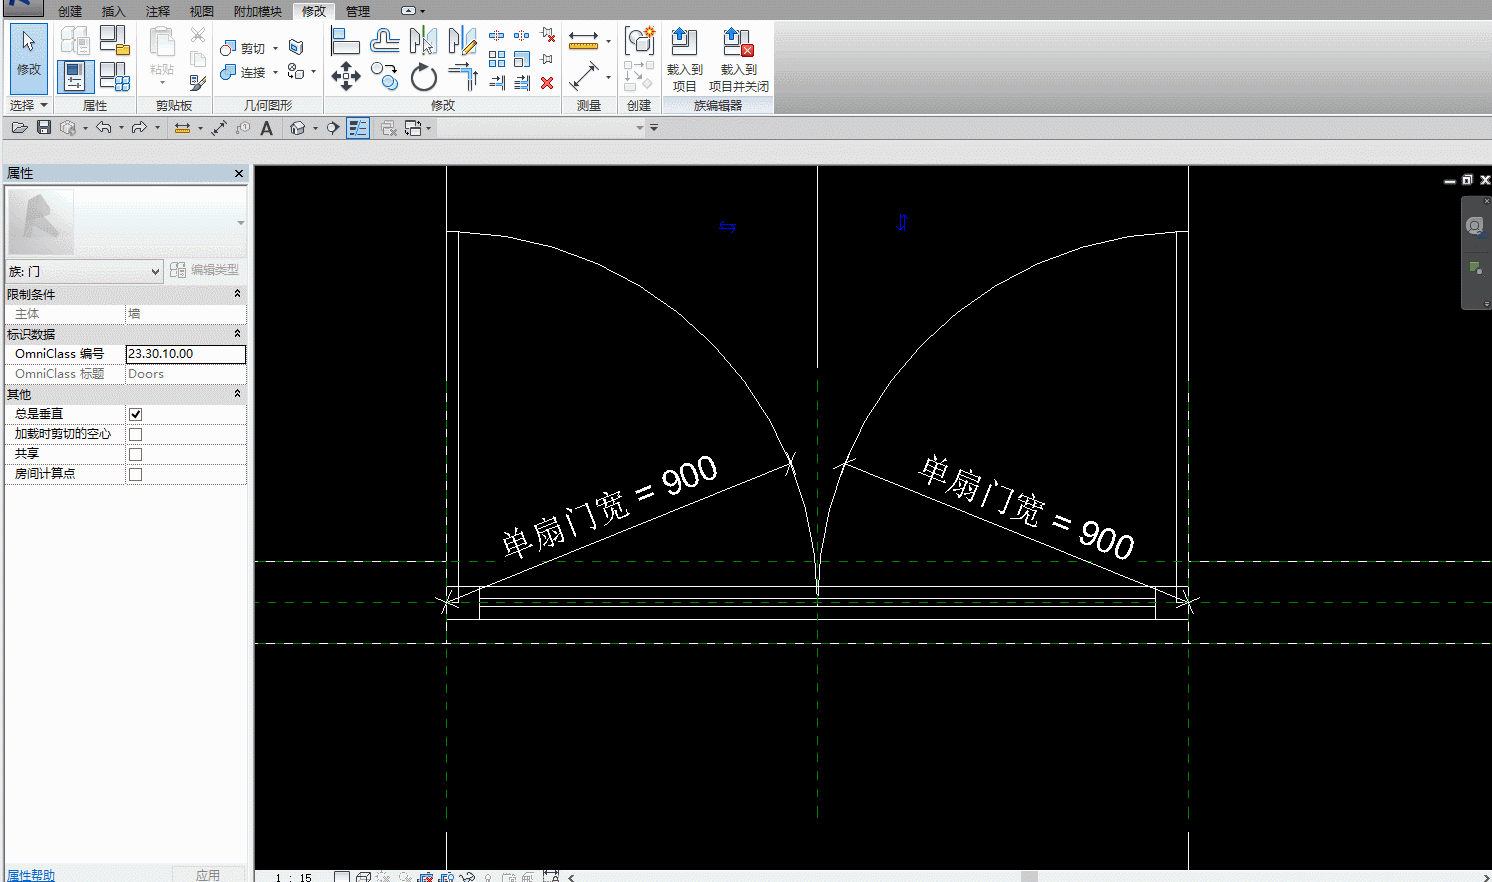The height and width of the screenshot is (882, 1492).
Task: Collapse the 限制条件 section
Action: pos(237,294)
